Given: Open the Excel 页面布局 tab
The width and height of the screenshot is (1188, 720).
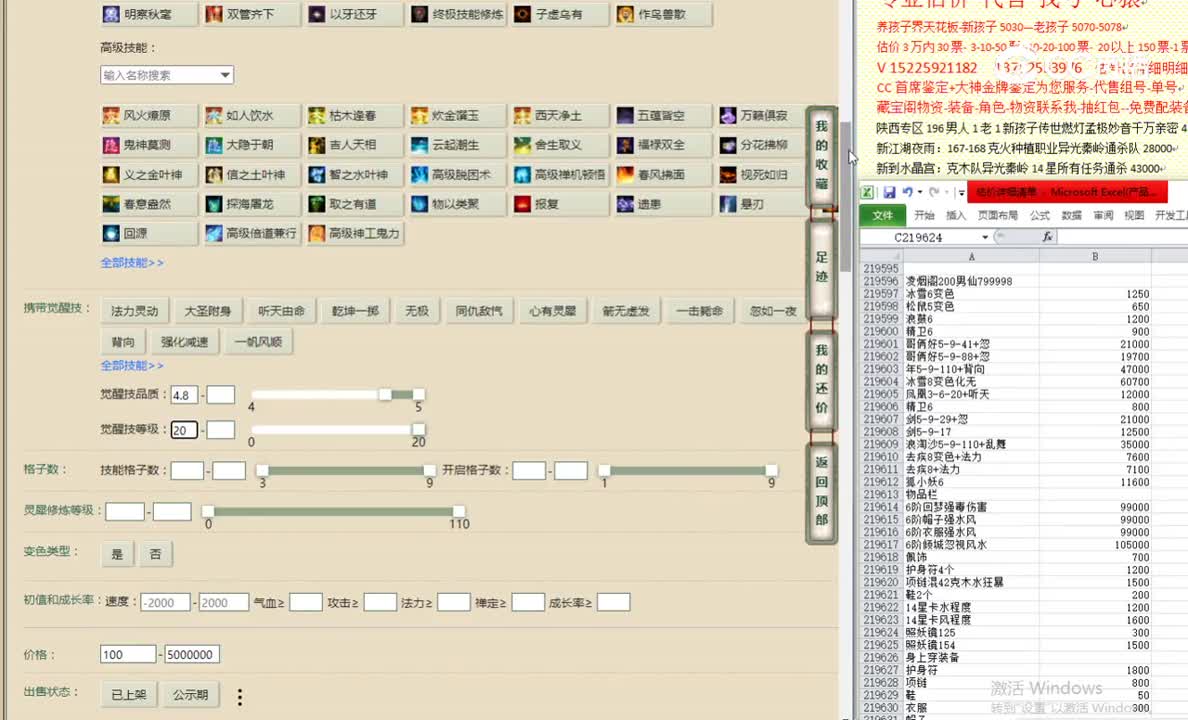Looking at the screenshot, I should tap(998, 215).
